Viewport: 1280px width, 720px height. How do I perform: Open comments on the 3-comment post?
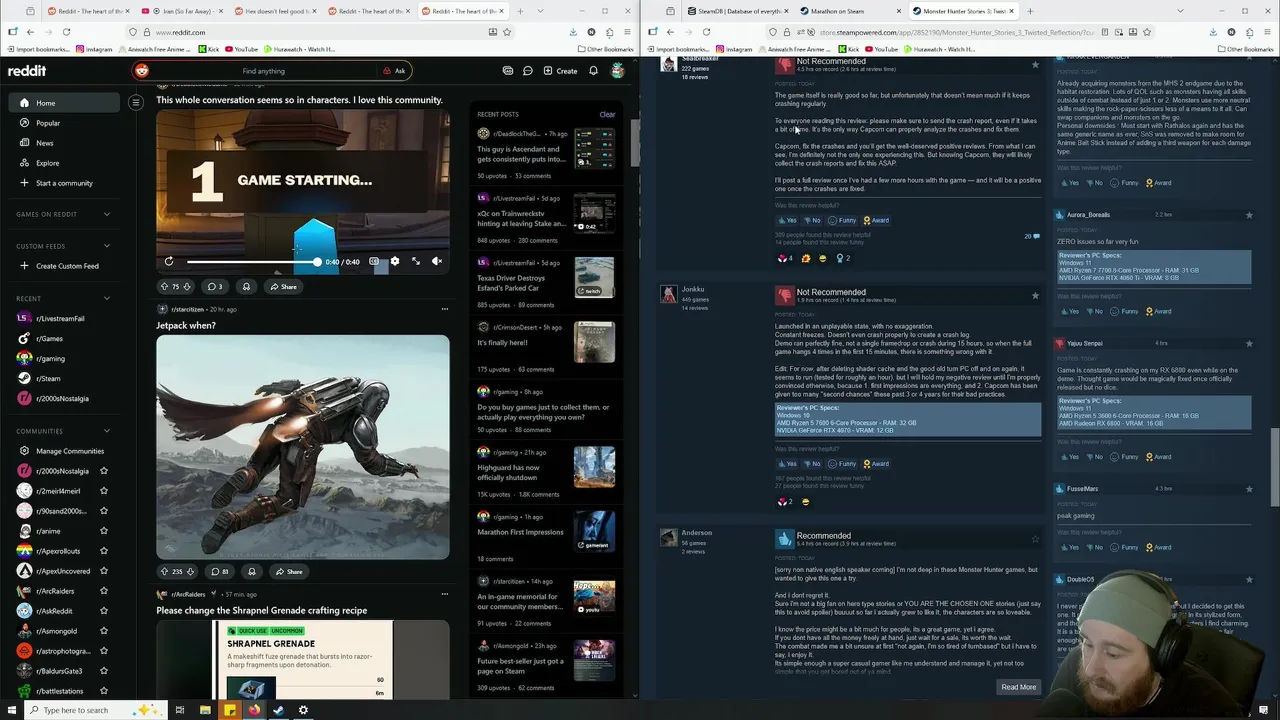[215, 287]
